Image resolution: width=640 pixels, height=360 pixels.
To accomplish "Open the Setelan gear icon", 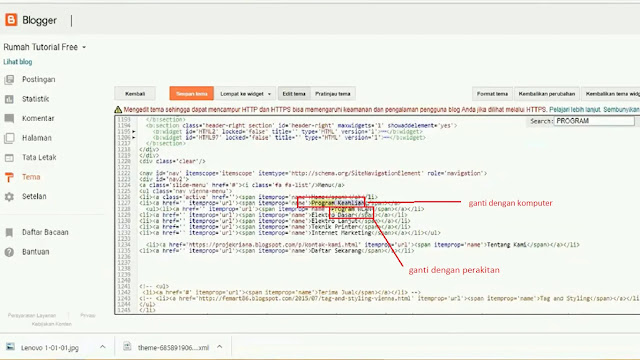I will pyautogui.click(x=9, y=197).
